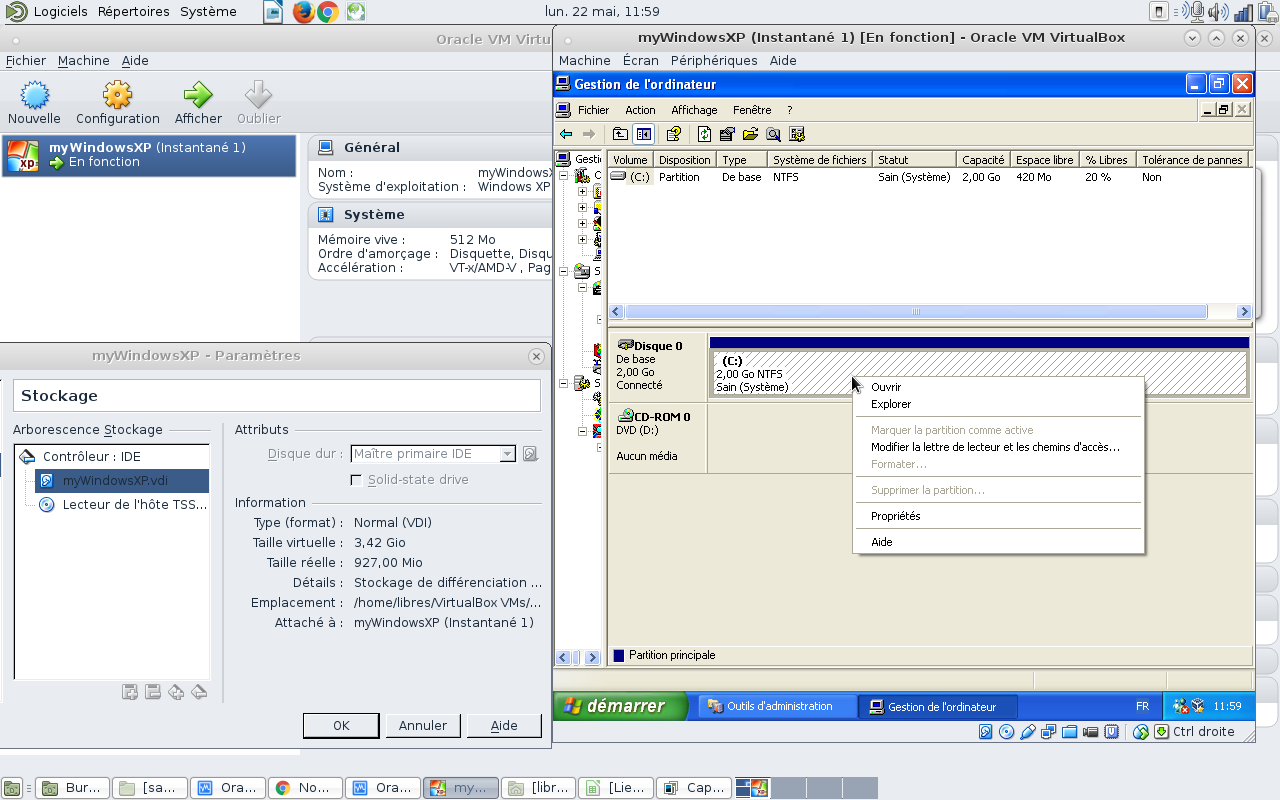
Task: Open the Logiciels menu in top panel
Action: tap(61, 12)
